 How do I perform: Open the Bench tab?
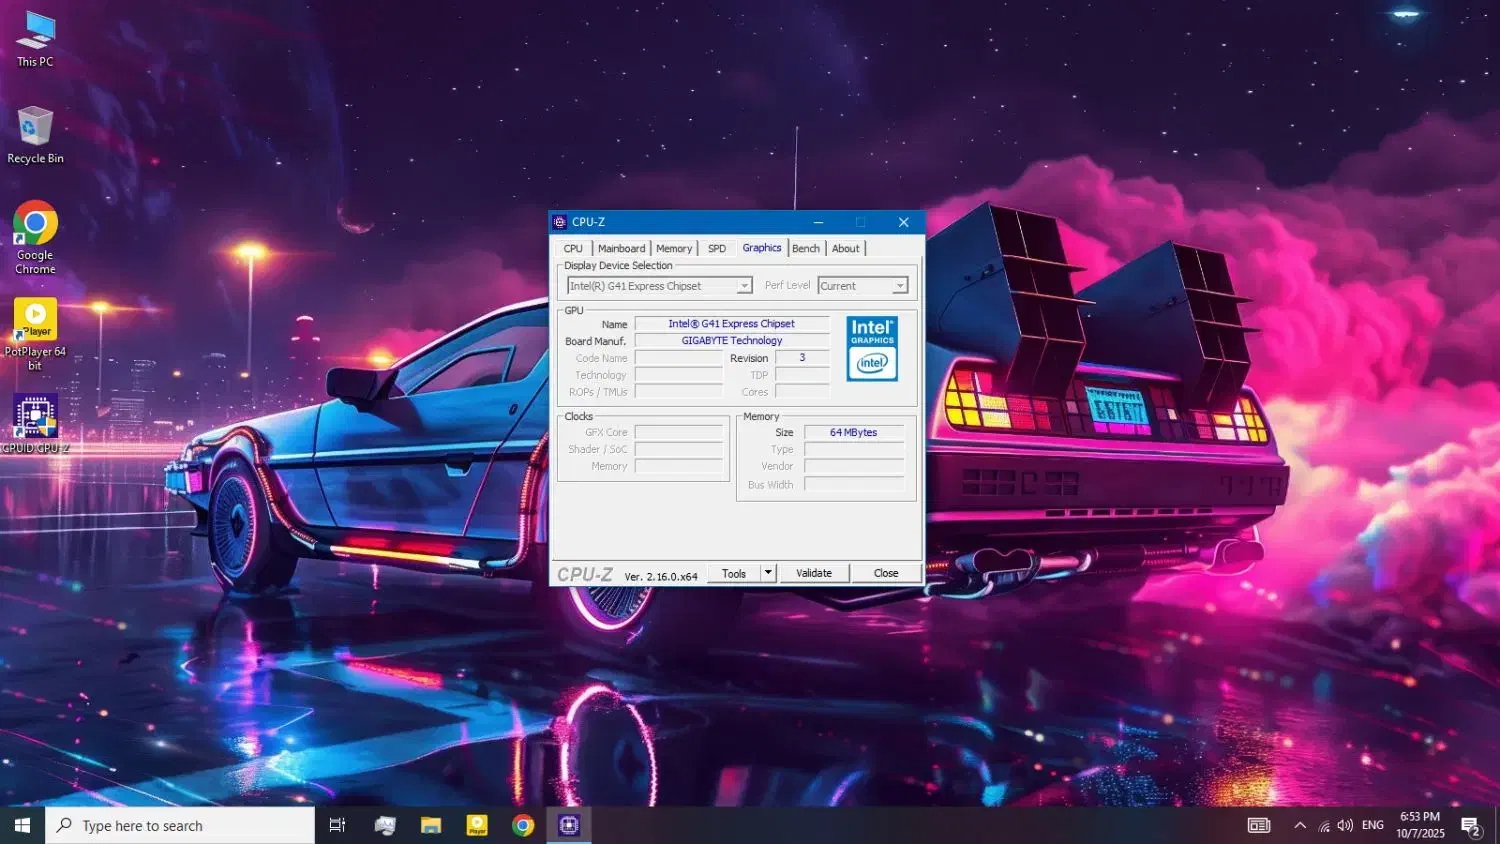pyautogui.click(x=806, y=249)
